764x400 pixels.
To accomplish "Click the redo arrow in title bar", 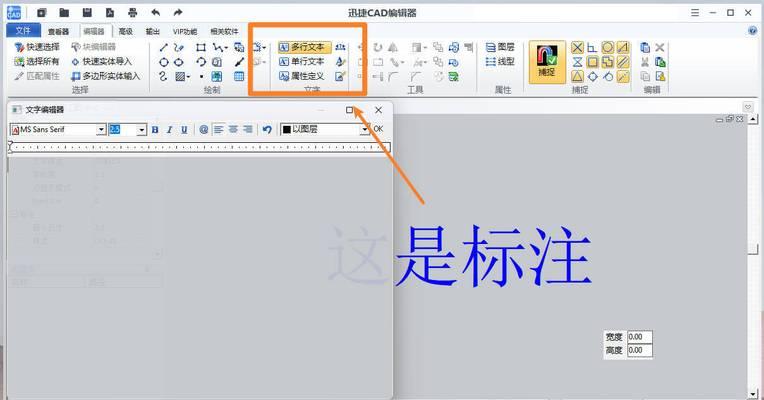I will coord(178,13).
